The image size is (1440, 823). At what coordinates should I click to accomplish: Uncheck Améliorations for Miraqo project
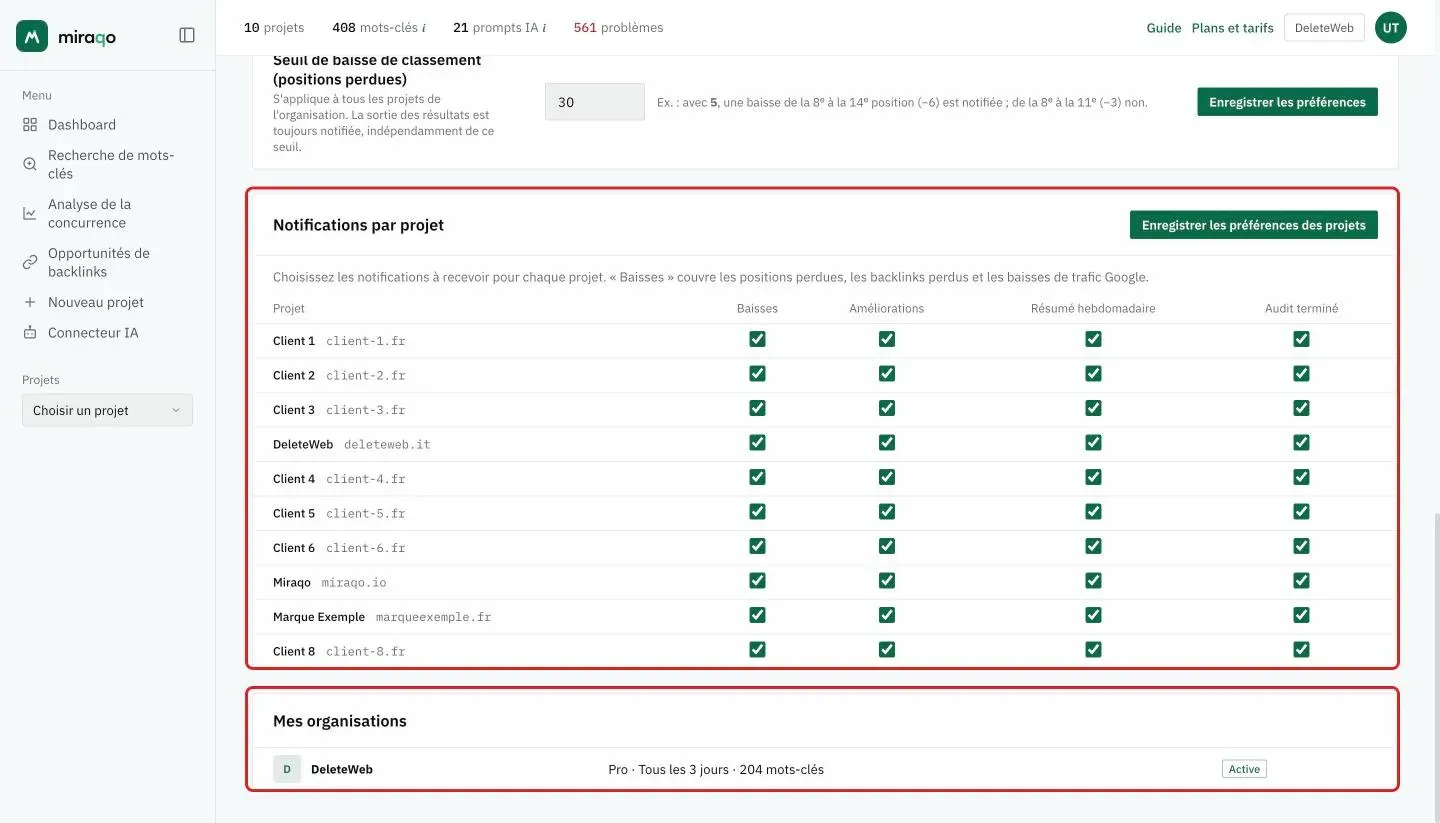(x=887, y=581)
